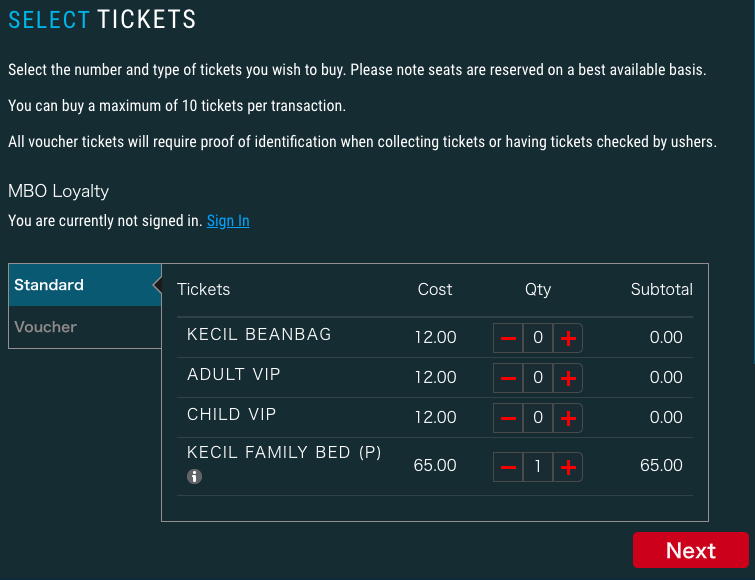Focus the CHILD VIP quantity field
755x580 pixels.
click(538, 418)
